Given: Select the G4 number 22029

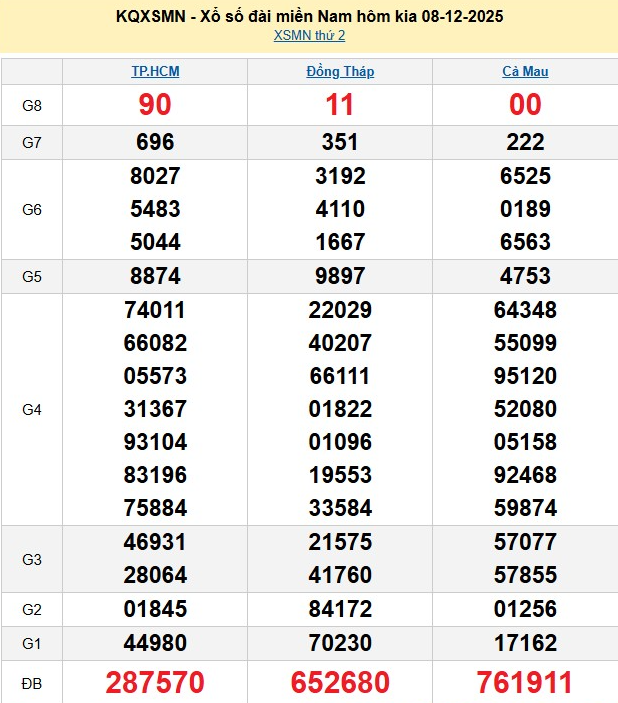Looking at the screenshot, I should [340, 310].
